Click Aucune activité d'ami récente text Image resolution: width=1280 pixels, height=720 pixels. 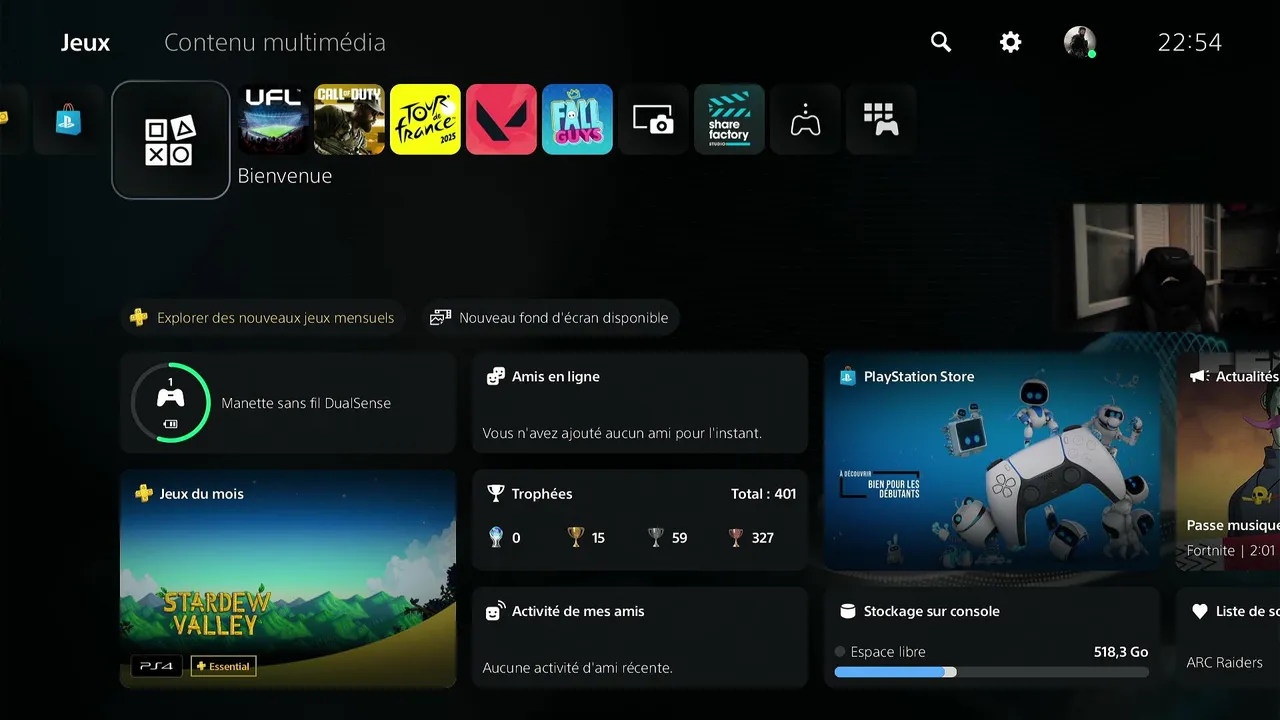(577, 668)
